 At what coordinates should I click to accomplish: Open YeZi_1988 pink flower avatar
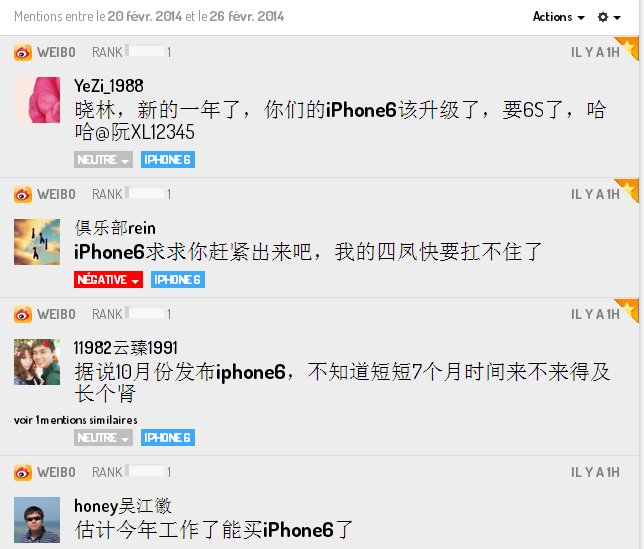tap(37, 100)
